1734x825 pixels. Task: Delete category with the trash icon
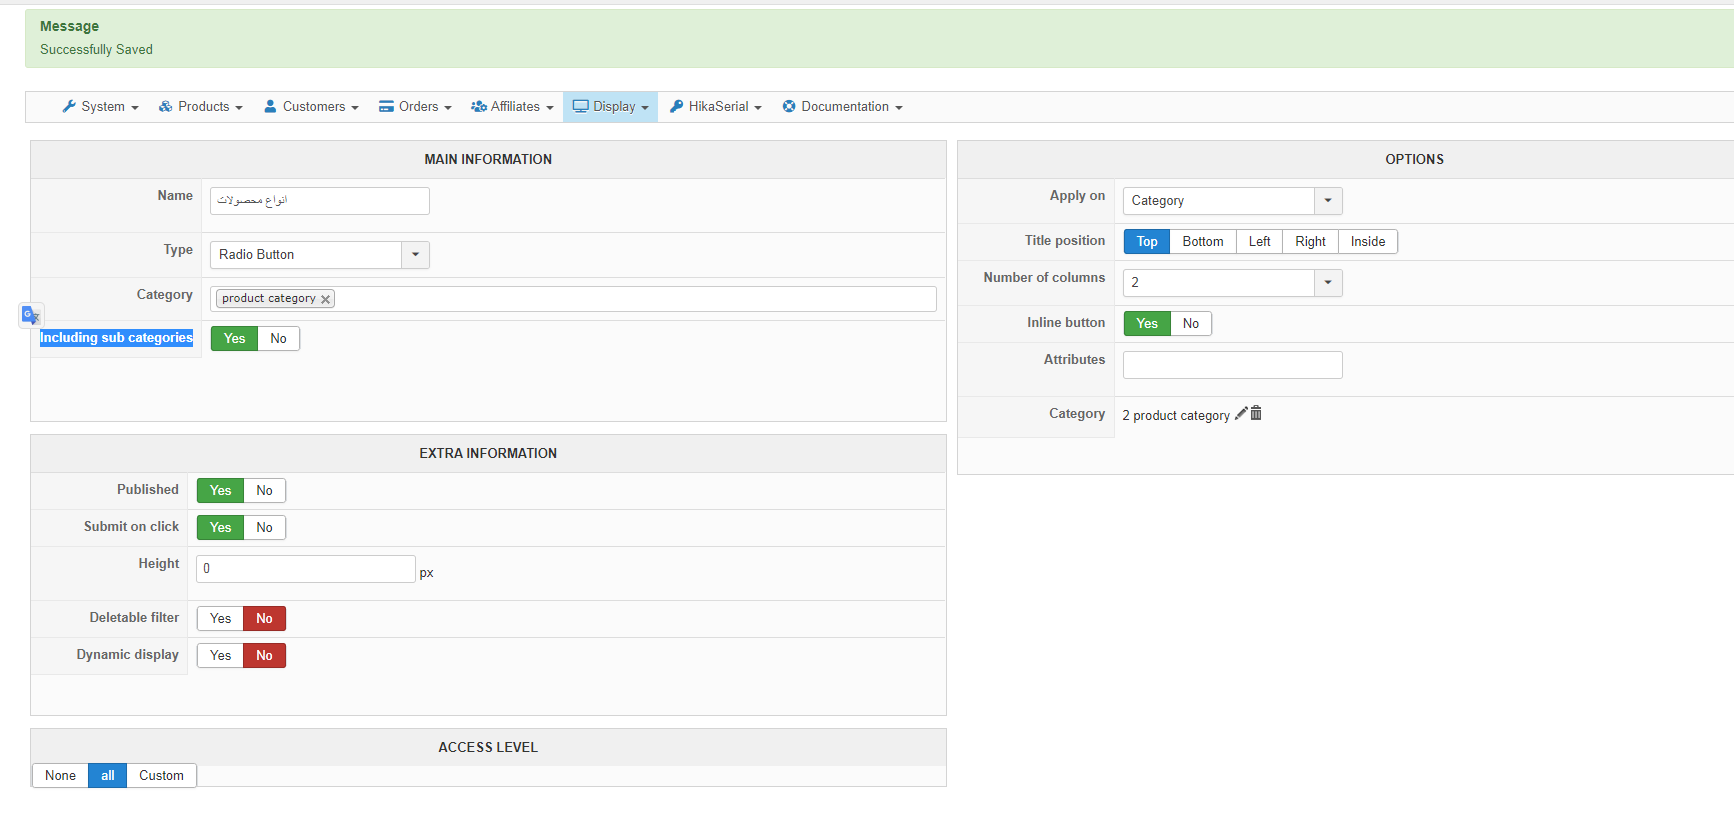tap(1256, 413)
